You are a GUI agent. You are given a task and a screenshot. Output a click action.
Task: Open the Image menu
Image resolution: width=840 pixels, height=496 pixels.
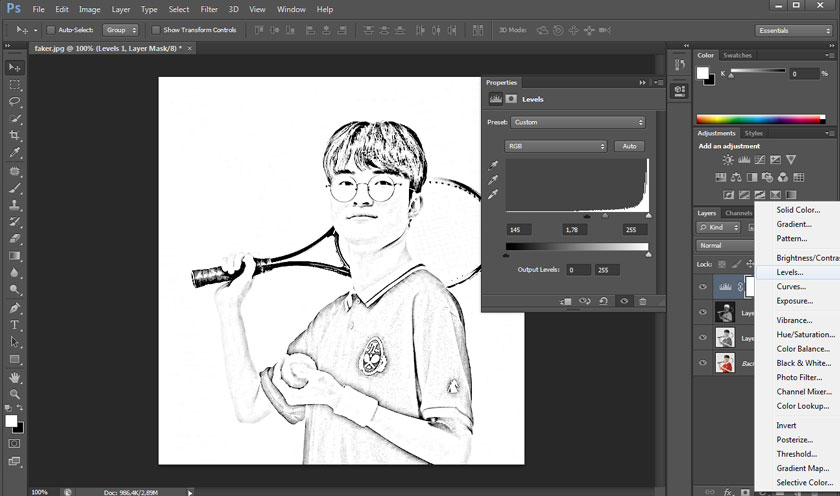[x=89, y=9]
